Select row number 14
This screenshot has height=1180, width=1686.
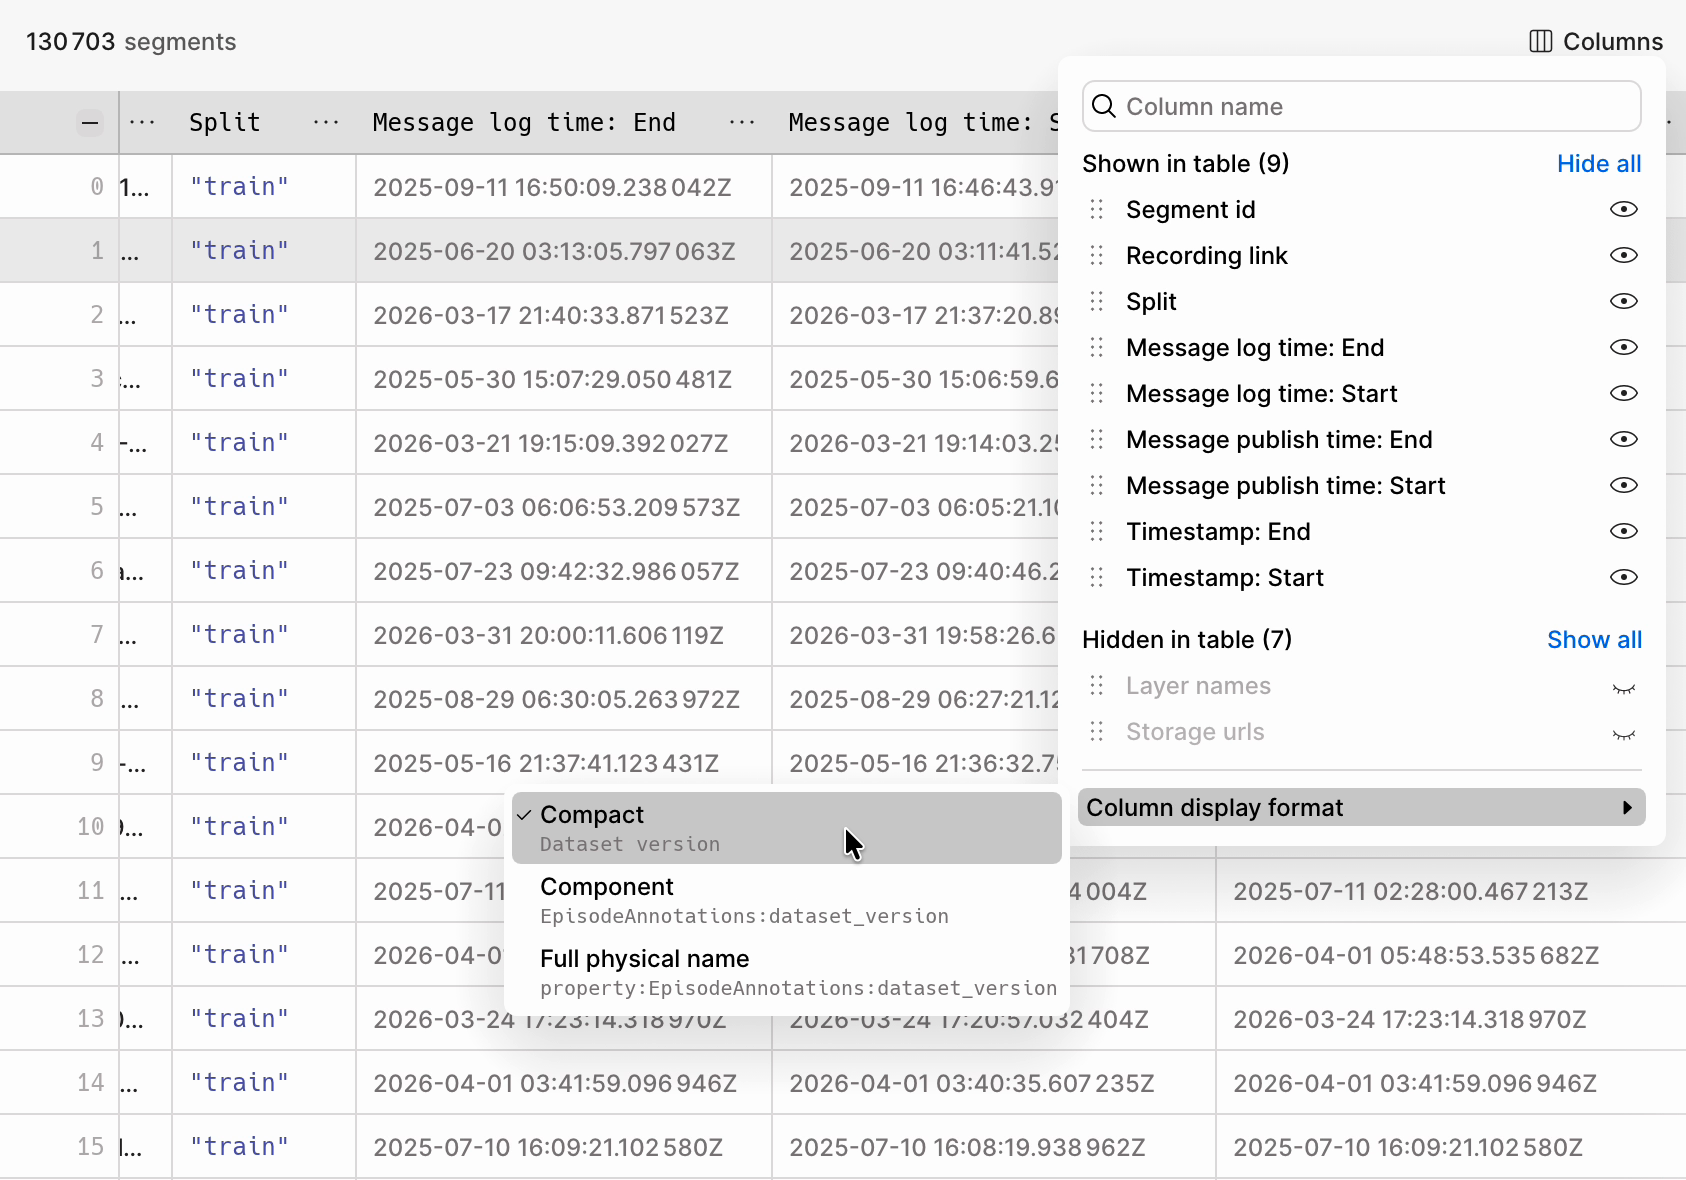point(91,1082)
